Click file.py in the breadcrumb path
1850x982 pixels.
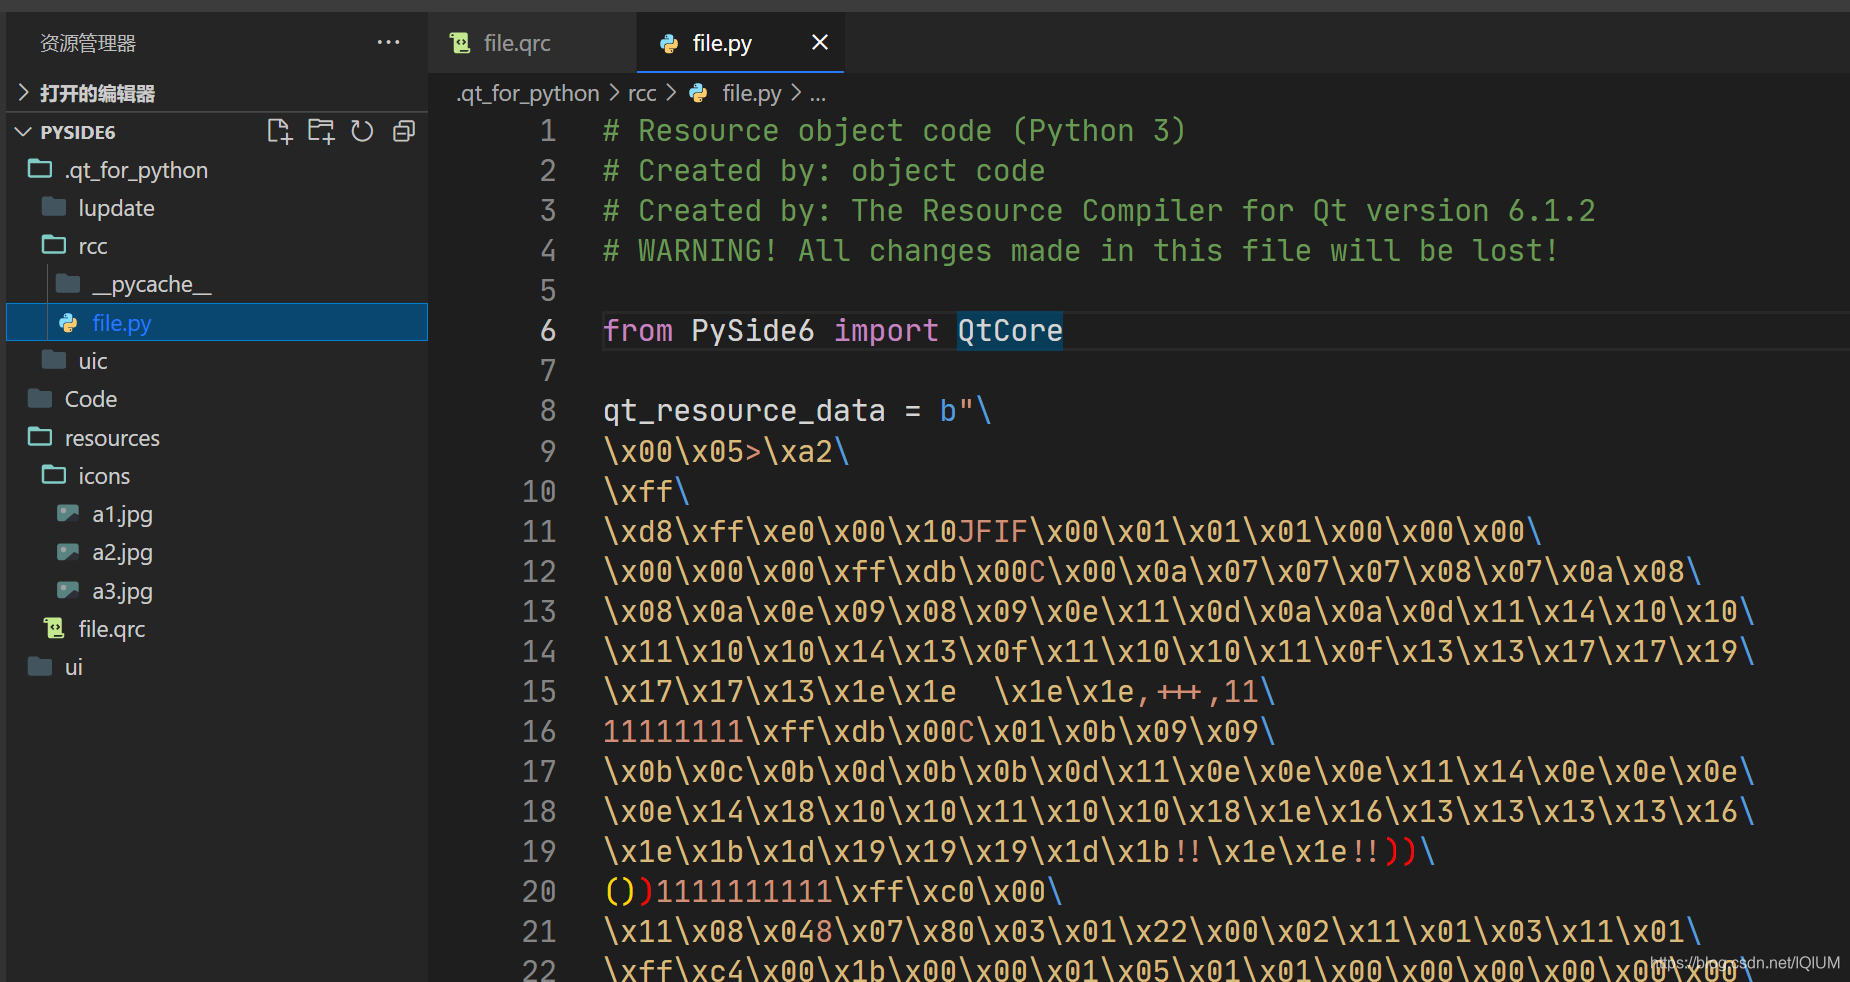pos(752,93)
